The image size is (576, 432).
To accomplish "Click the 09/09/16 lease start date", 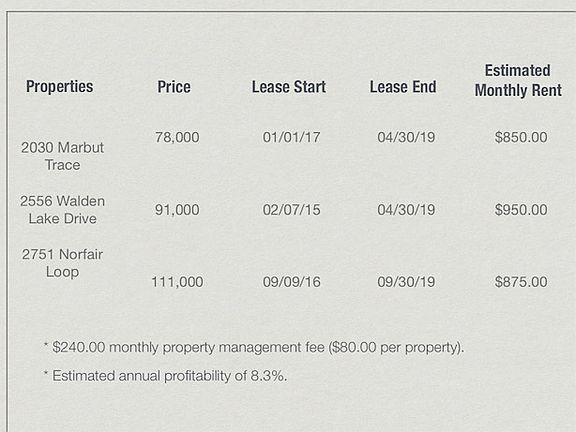I will point(292,282).
